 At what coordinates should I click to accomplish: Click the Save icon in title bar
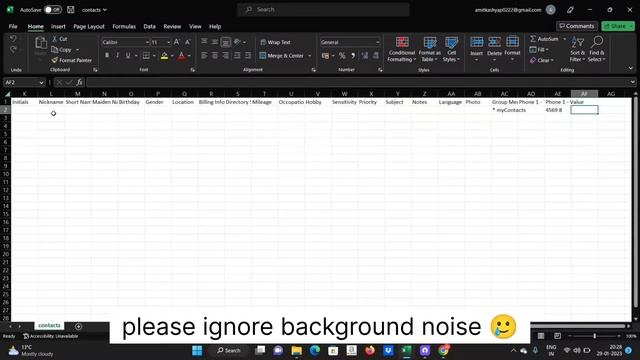pos(71,10)
